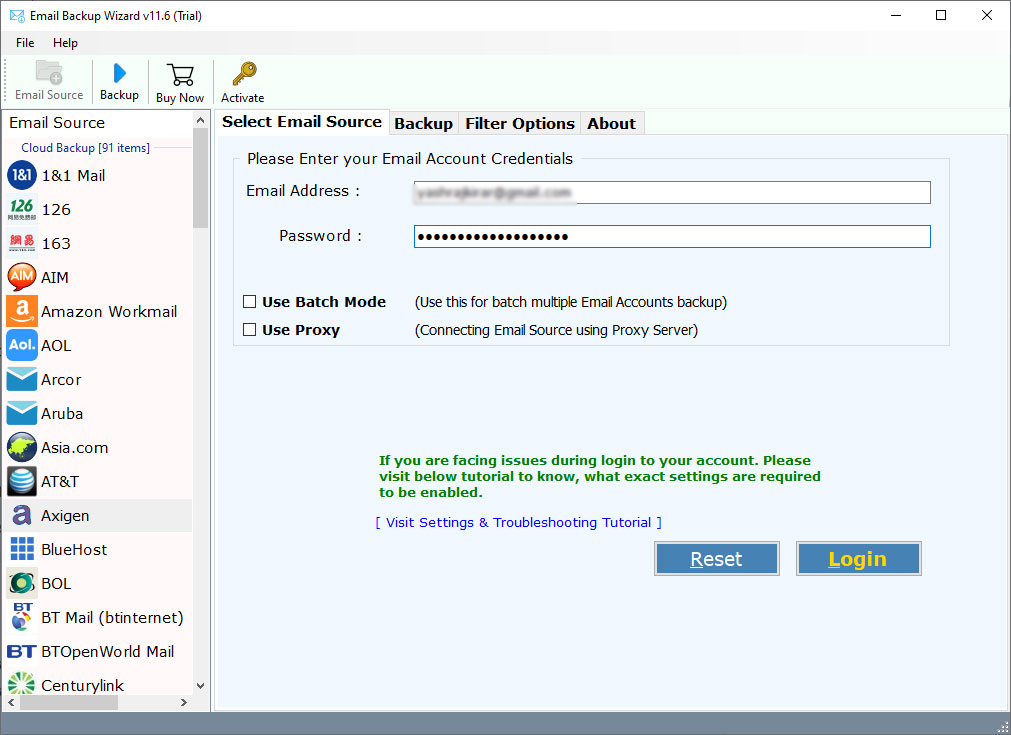Viewport: 1011px width, 735px height.
Task: Select the 126 mail icon
Action: coord(22,210)
